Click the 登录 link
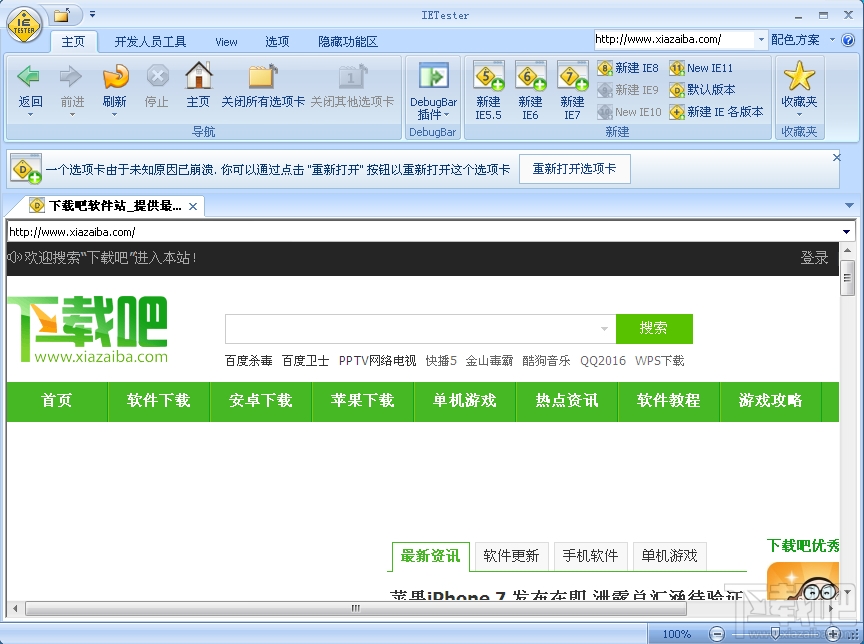The width and height of the screenshot is (864, 644). pyautogui.click(x=815, y=257)
